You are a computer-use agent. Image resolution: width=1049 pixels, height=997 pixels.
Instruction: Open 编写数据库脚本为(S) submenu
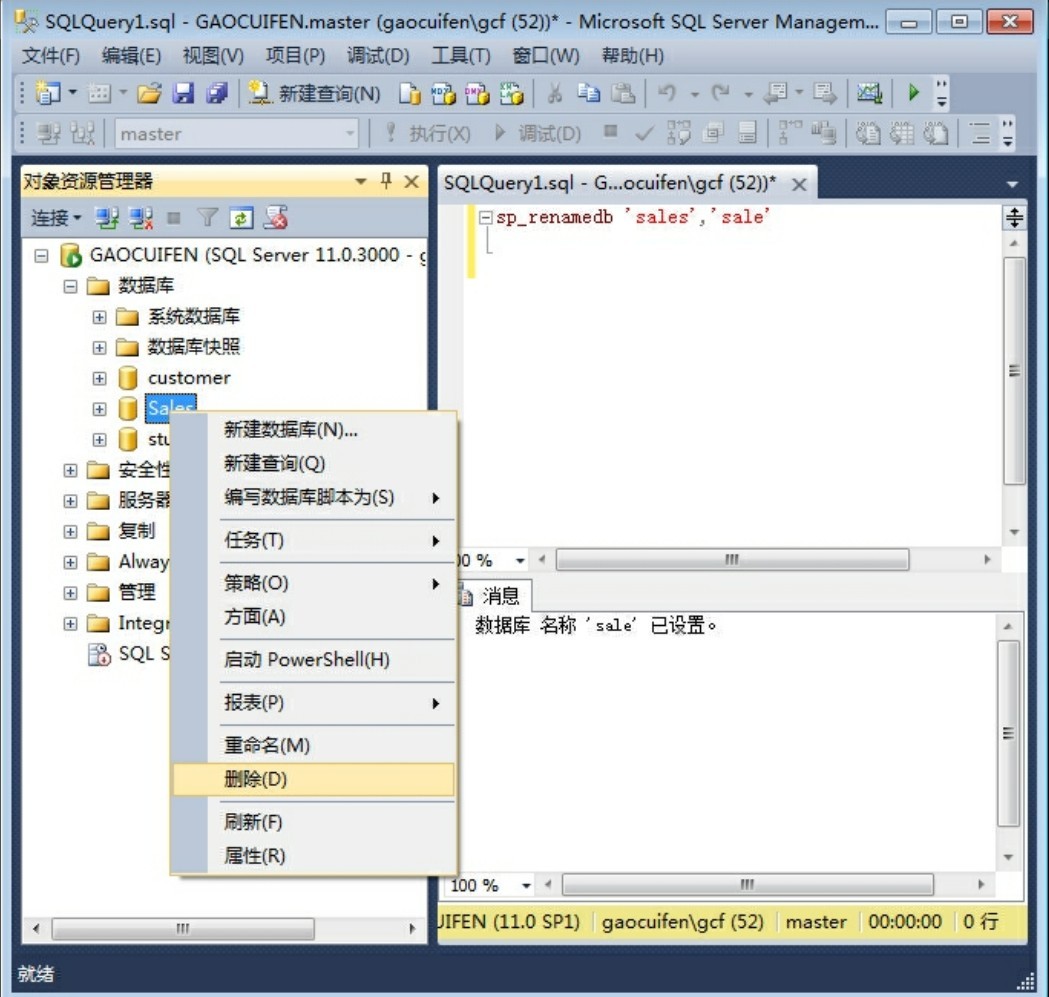click(313, 498)
